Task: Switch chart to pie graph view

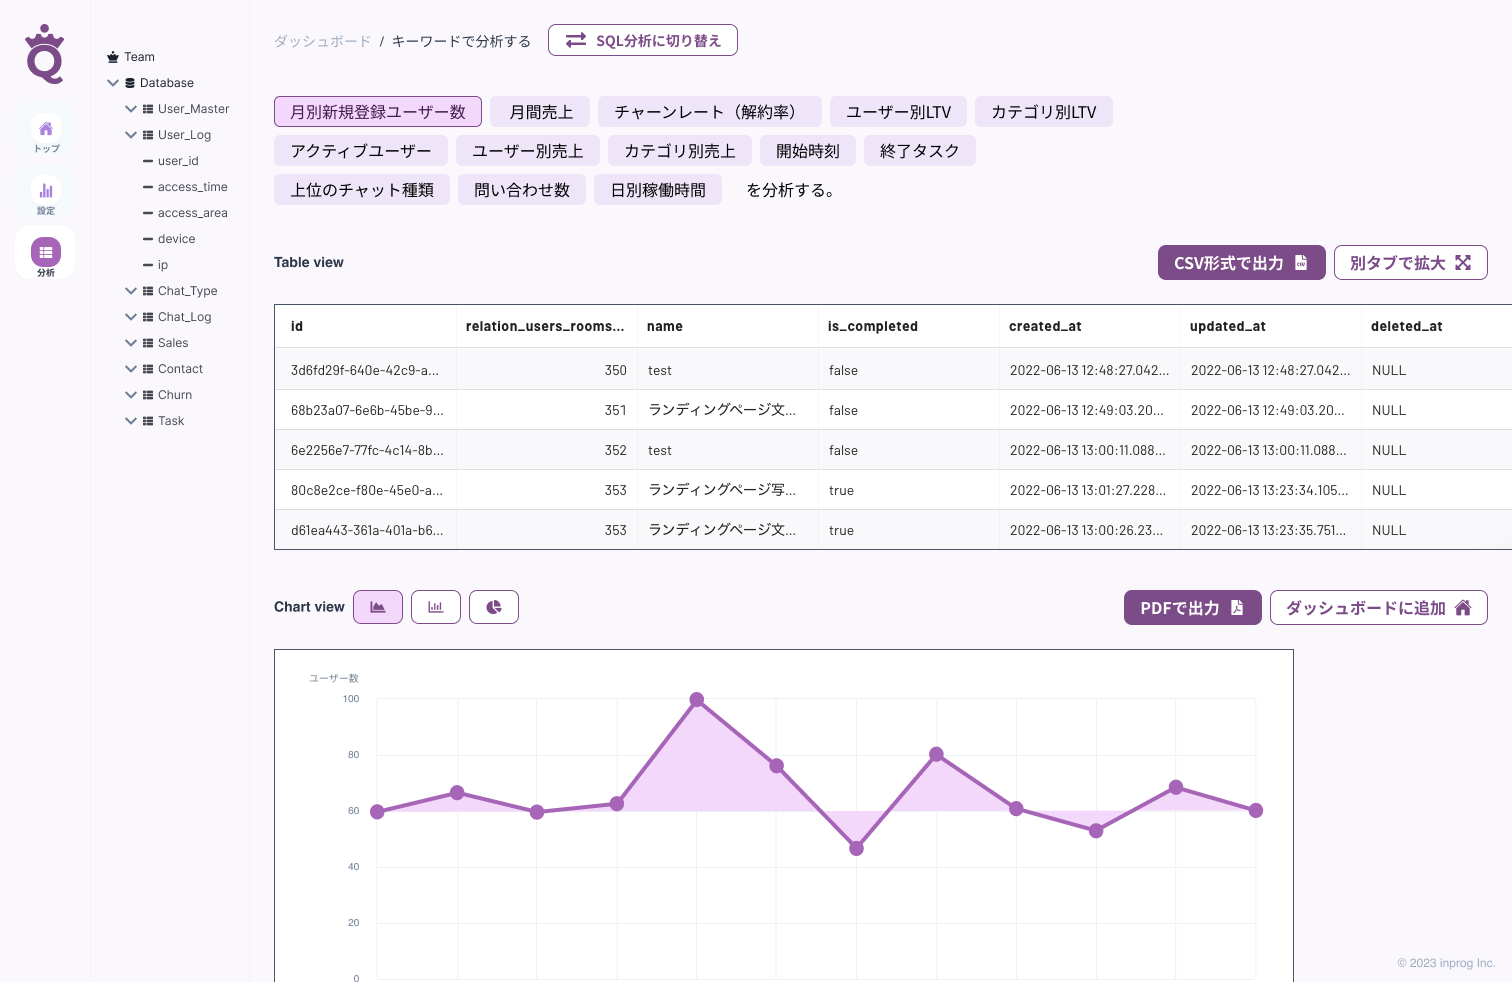Action: pyautogui.click(x=494, y=607)
